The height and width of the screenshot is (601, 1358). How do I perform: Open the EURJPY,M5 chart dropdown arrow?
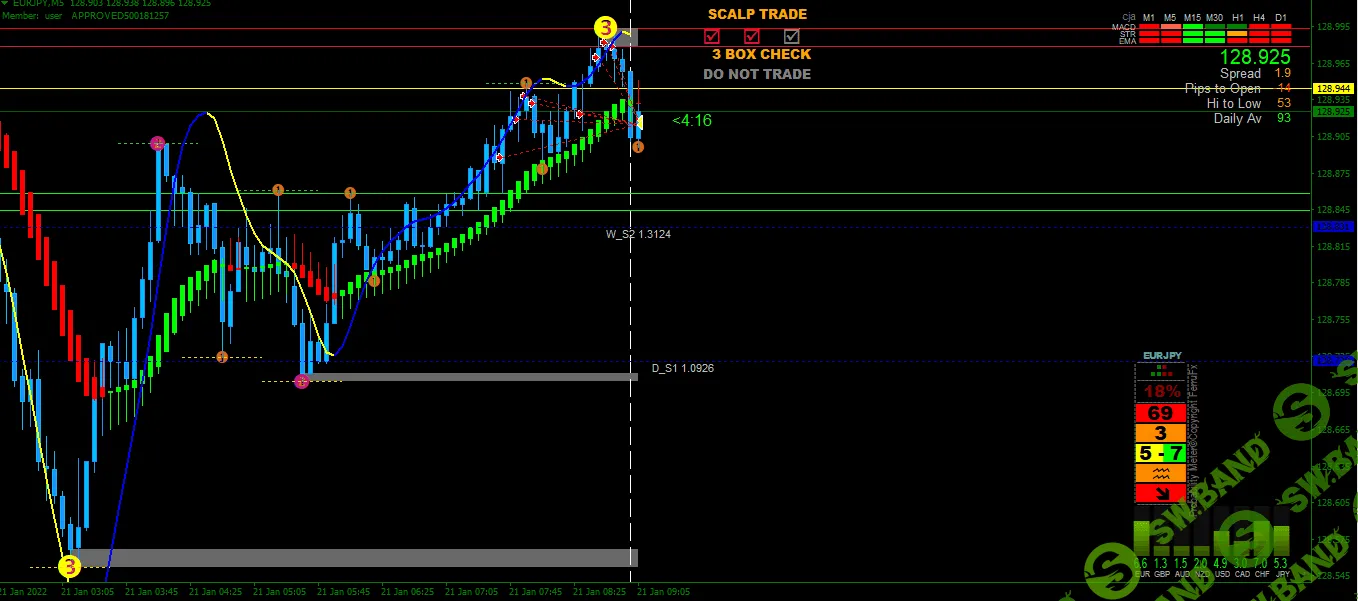tap(5, 4)
